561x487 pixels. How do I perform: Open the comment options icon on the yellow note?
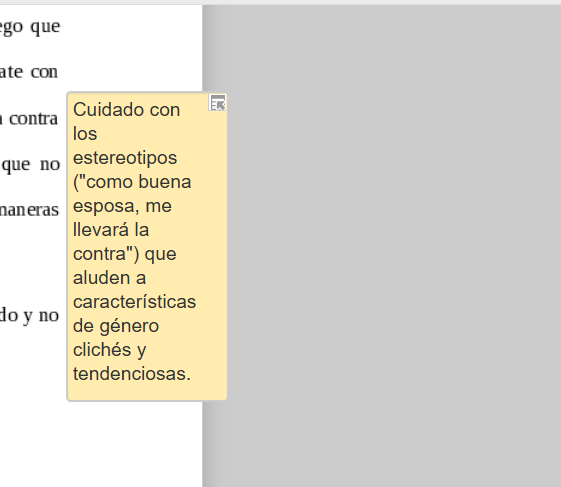tap(217, 103)
